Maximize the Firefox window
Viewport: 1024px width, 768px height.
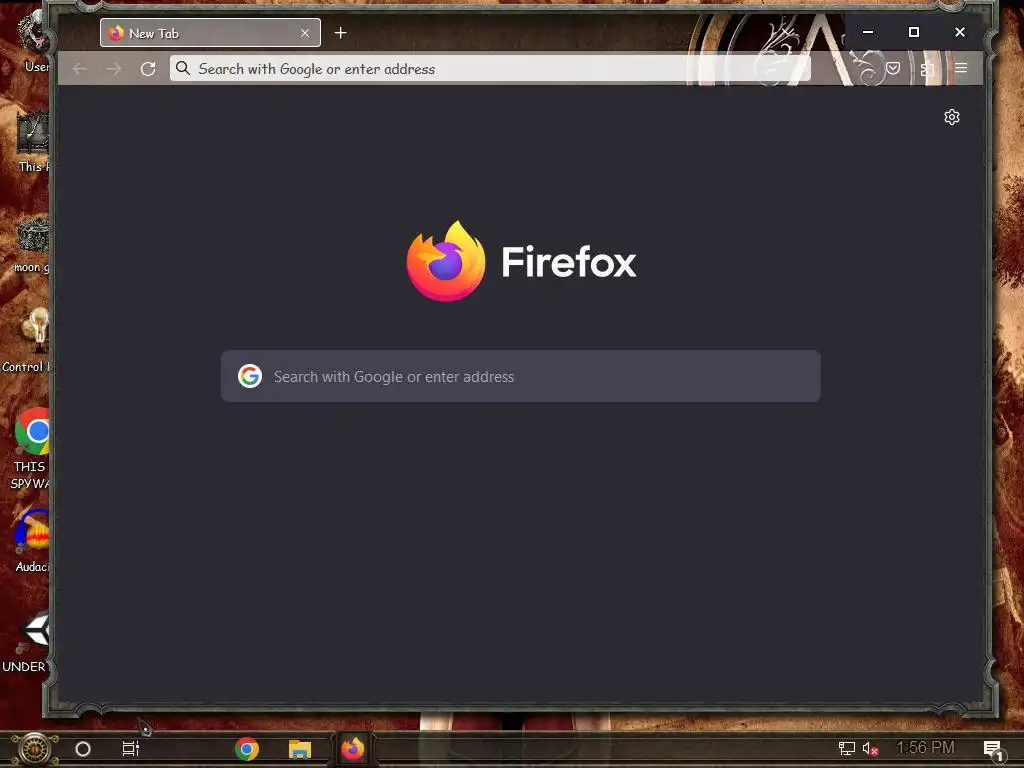(914, 32)
